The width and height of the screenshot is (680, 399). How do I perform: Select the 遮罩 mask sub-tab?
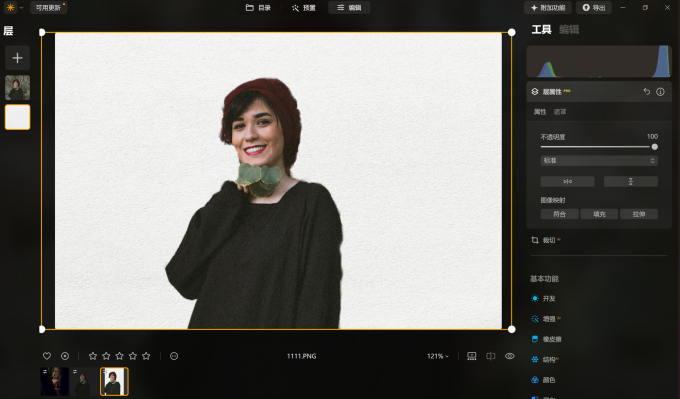(560, 112)
